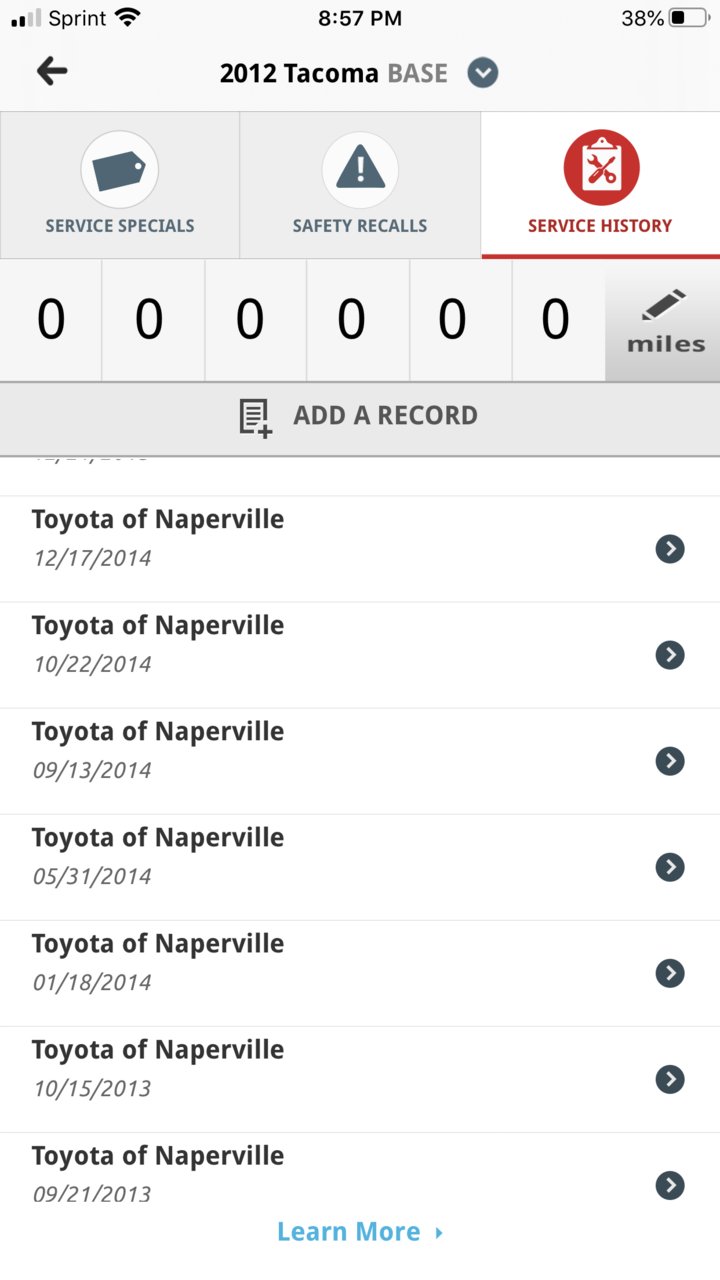720x1280 pixels.
Task: Edit mileage with the pencil miles icon
Action: pos(664,321)
